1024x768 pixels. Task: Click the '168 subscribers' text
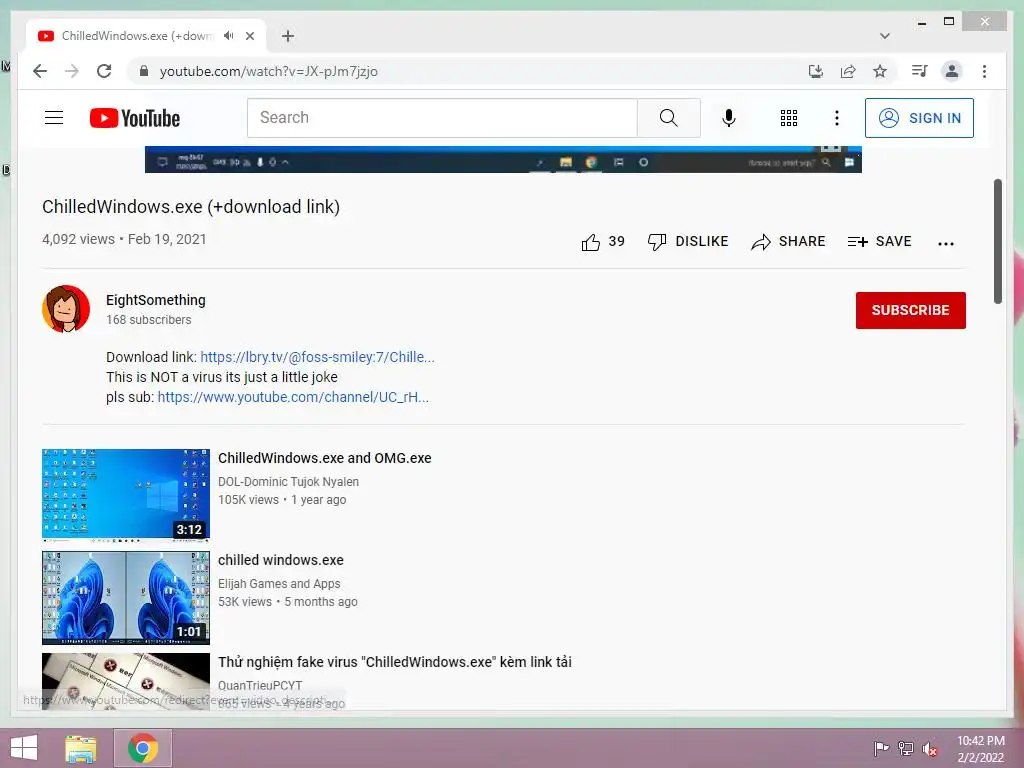(x=149, y=320)
